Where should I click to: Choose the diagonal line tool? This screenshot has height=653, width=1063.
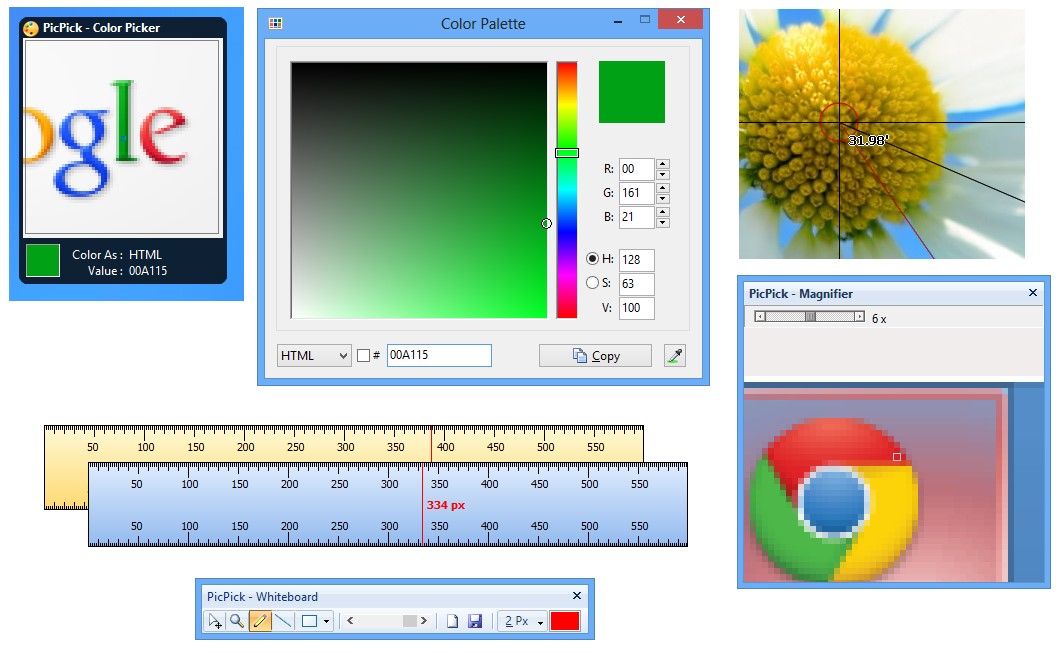coord(283,621)
